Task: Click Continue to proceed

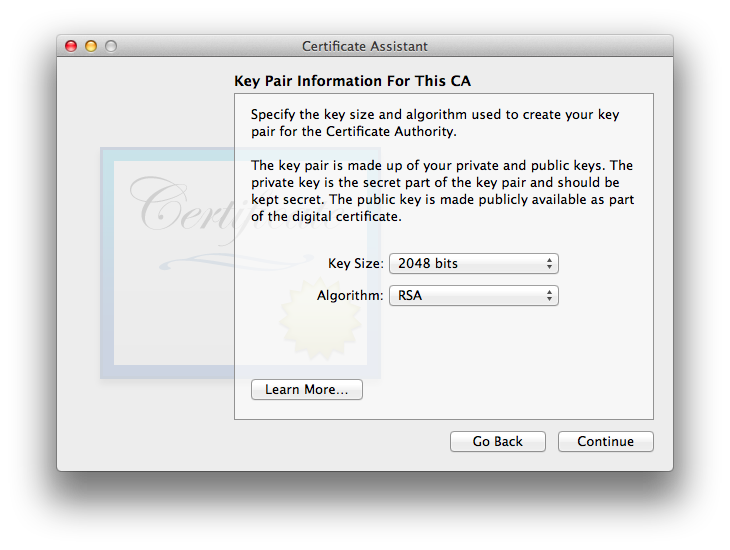Action: pyautogui.click(x=605, y=441)
